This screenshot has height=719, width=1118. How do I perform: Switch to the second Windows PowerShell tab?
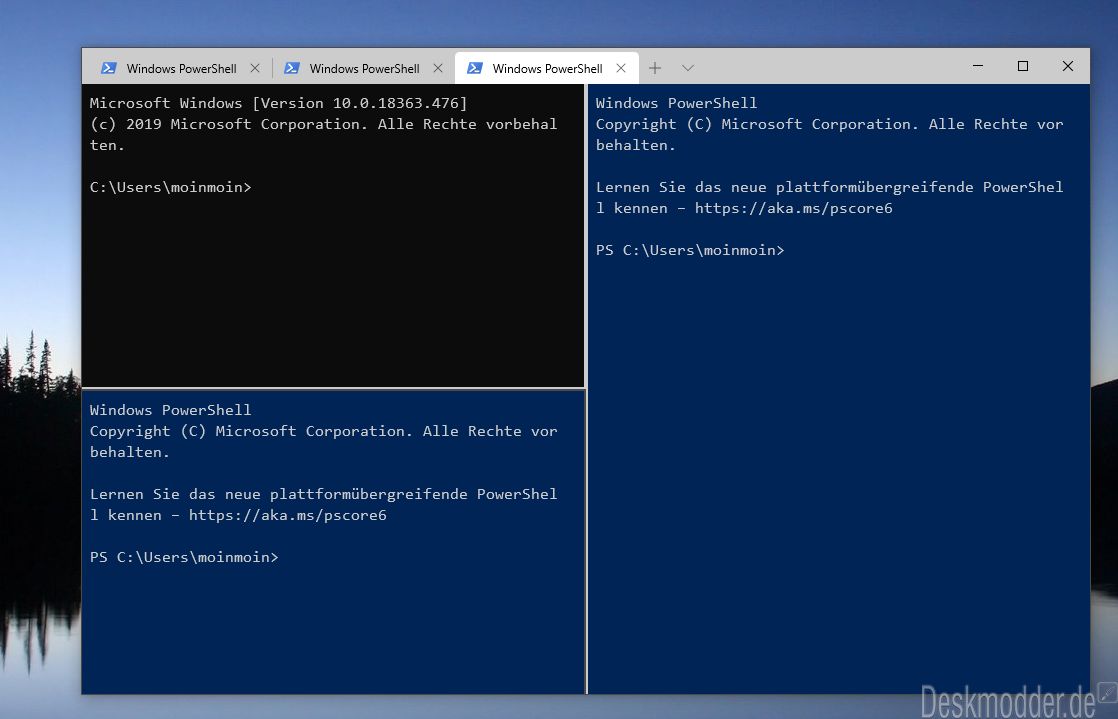364,68
